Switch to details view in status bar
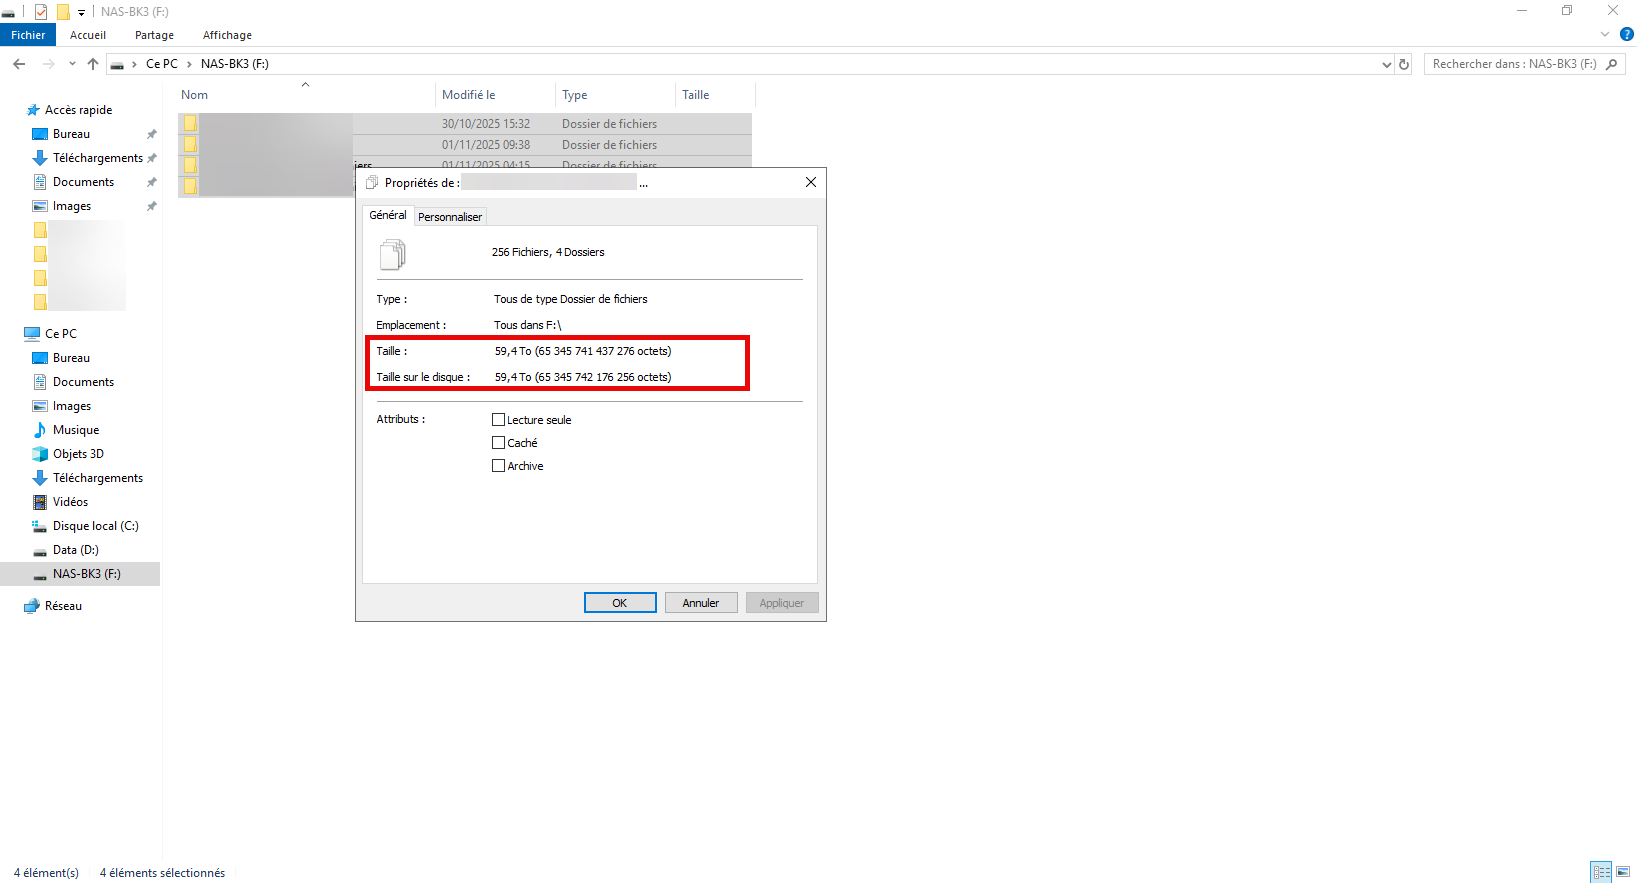The image size is (1637, 883). pyautogui.click(x=1601, y=872)
